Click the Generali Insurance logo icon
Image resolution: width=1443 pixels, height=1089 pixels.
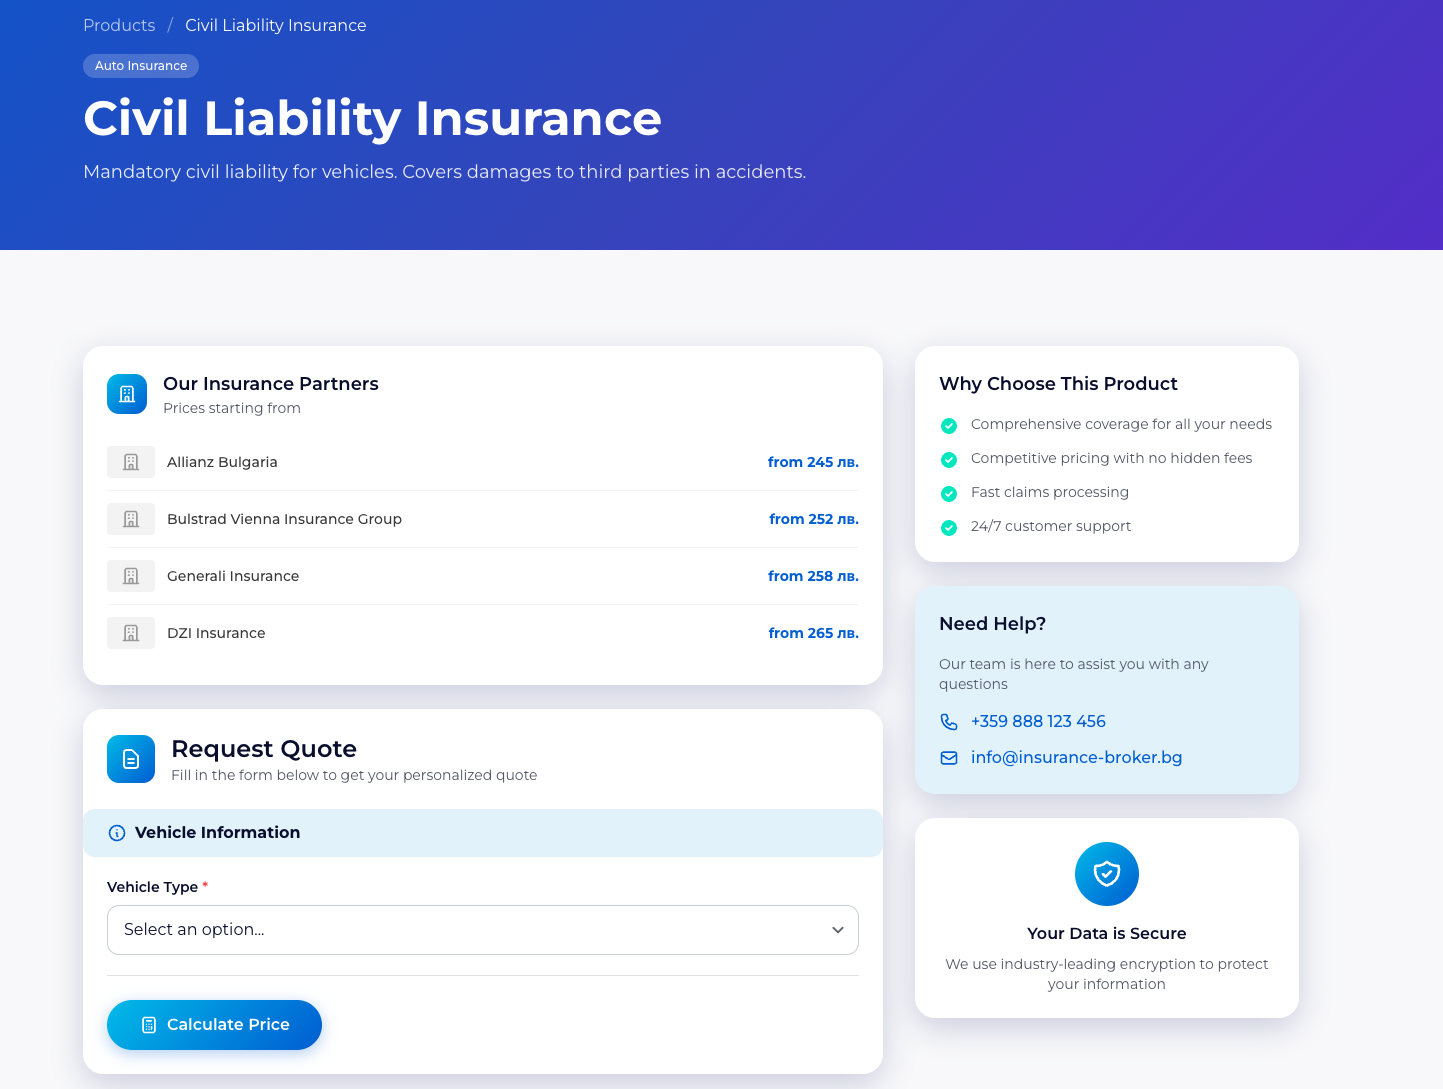click(131, 576)
